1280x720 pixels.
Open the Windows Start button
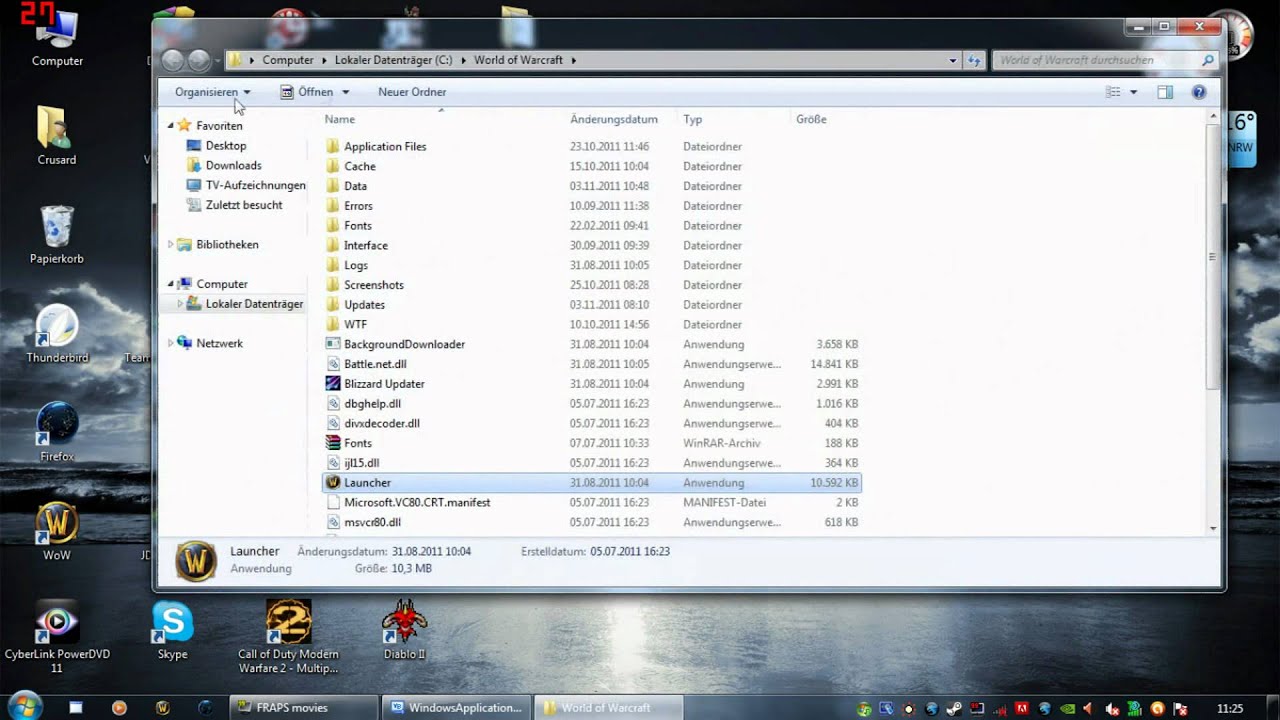[24, 705]
